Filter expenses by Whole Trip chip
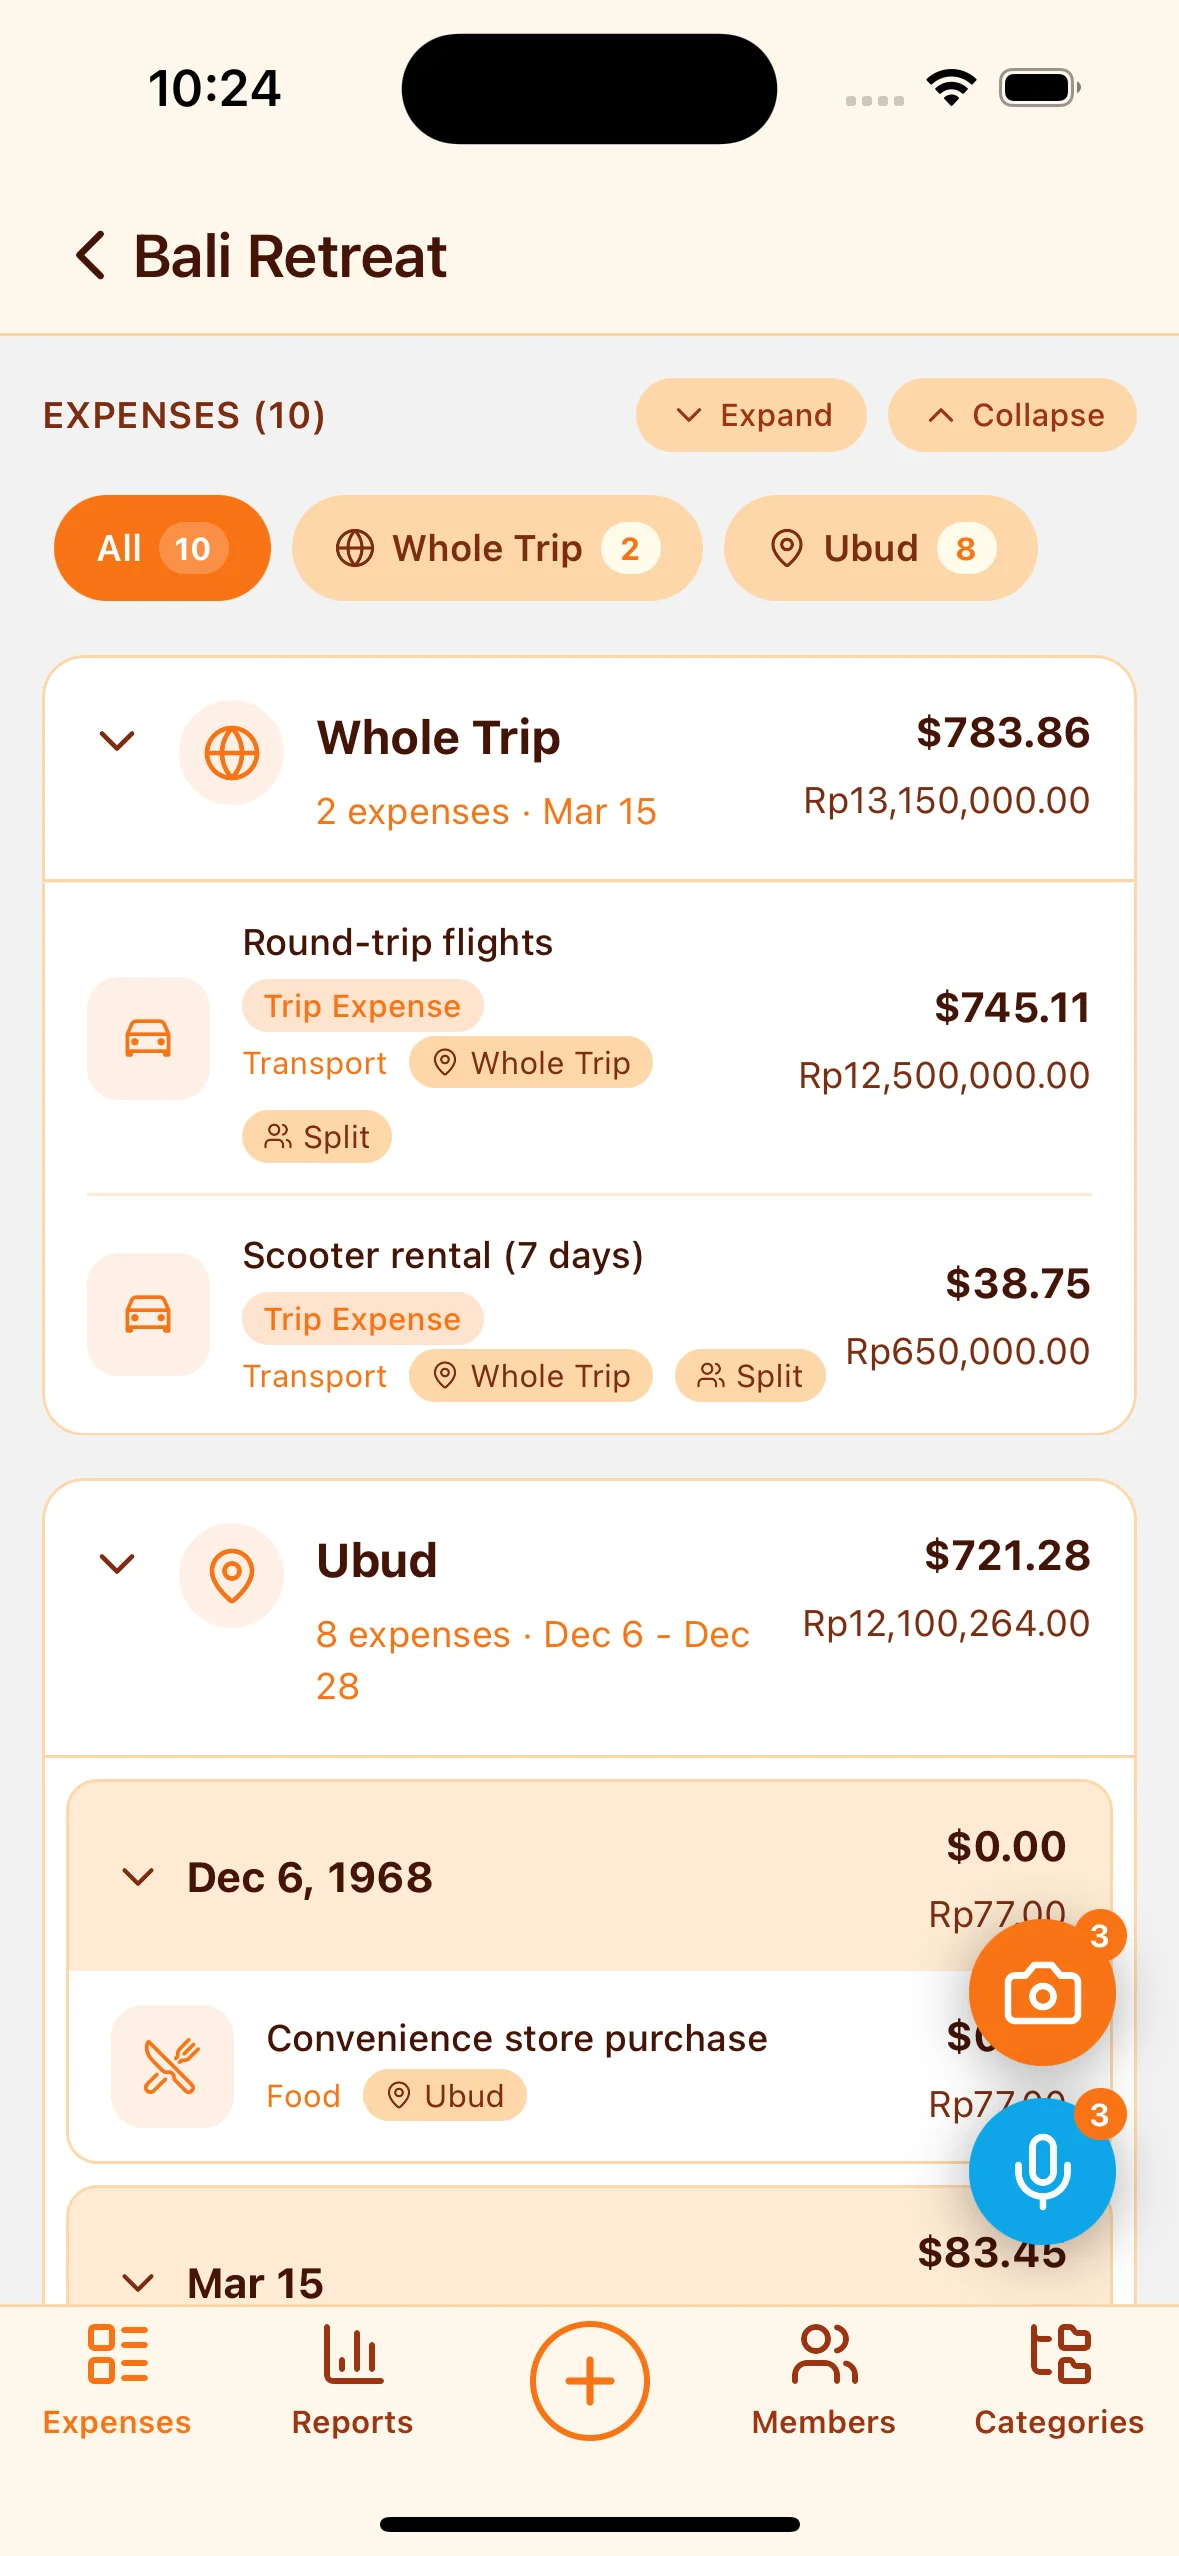This screenshot has width=1179, height=2556. click(x=496, y=548)
